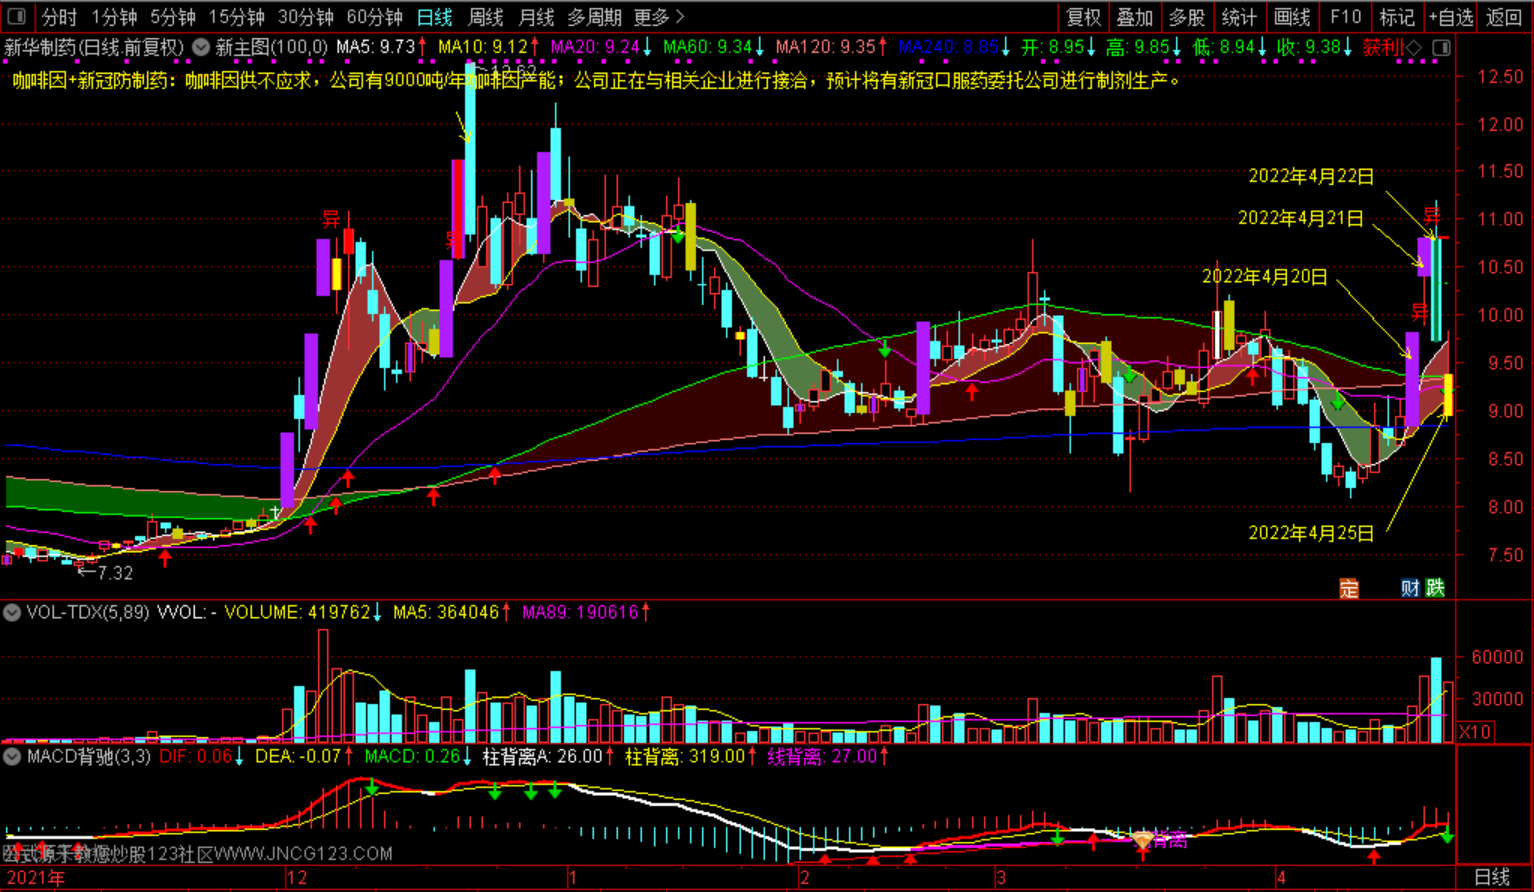Open the VOL-TDX indicator dropdown arrow
1534x892 pixels.
tap(12, 612)
